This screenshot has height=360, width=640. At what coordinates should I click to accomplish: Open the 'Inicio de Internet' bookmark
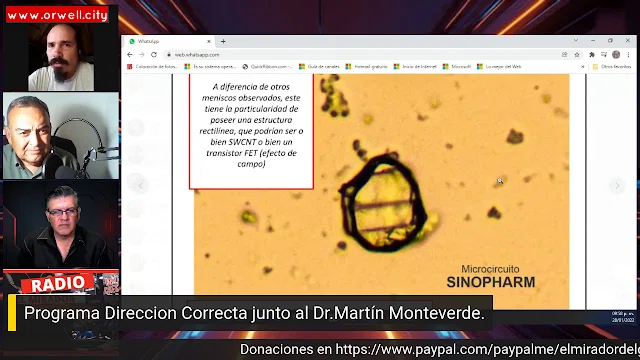[415, 67]
